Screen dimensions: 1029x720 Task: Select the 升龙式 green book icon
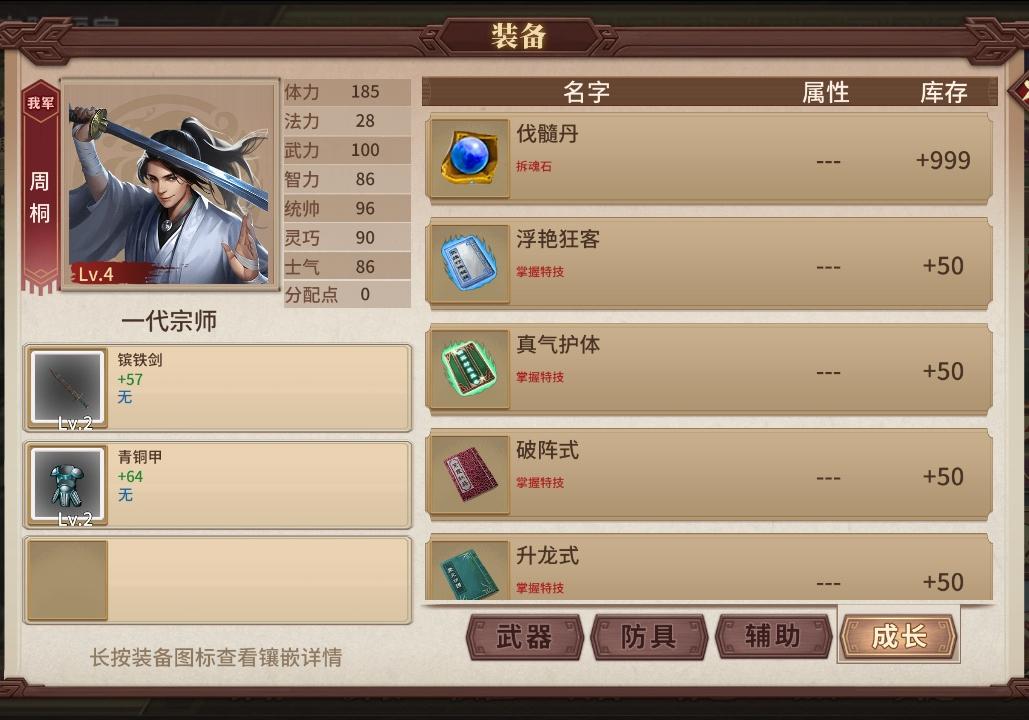(469, 570)
